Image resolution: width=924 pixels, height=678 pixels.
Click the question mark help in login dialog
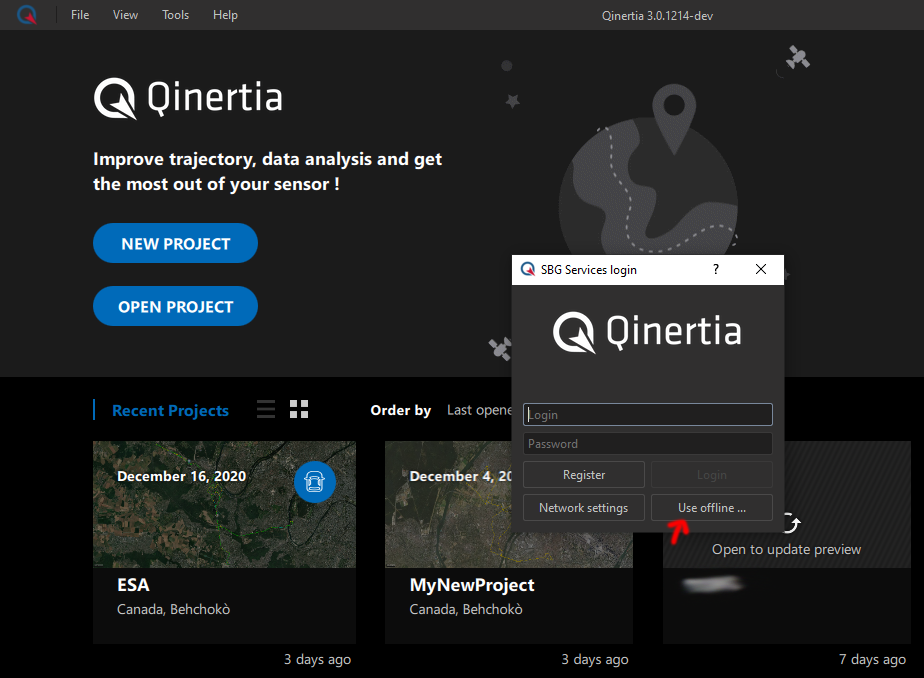pyautogui.click(x=716, y=270)
